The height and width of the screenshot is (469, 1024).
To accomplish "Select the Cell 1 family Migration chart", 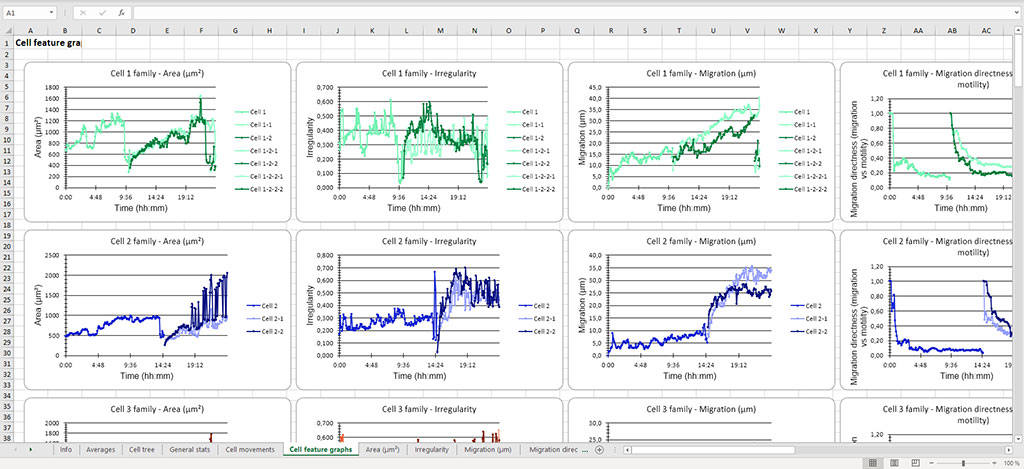I will pos(701,142).
